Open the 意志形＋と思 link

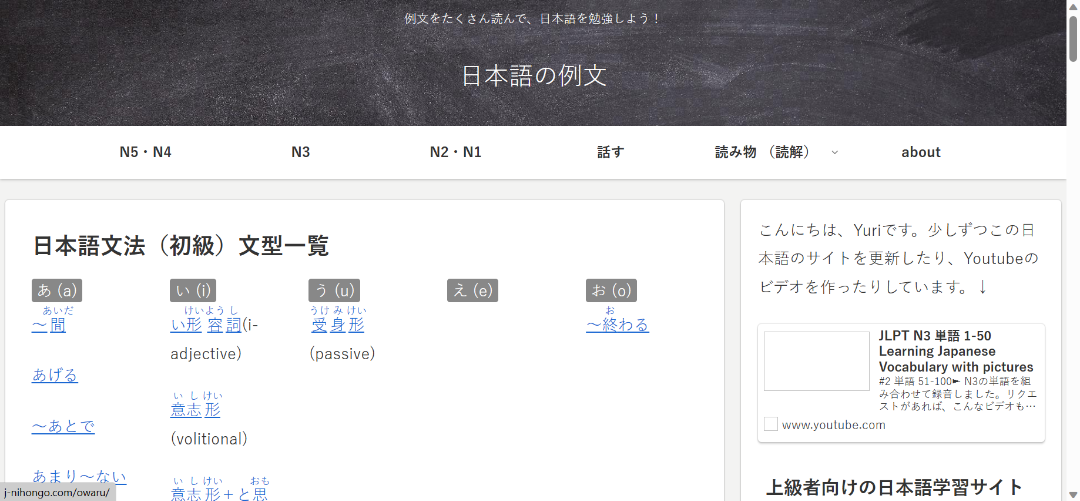click(x=219, y=493)
